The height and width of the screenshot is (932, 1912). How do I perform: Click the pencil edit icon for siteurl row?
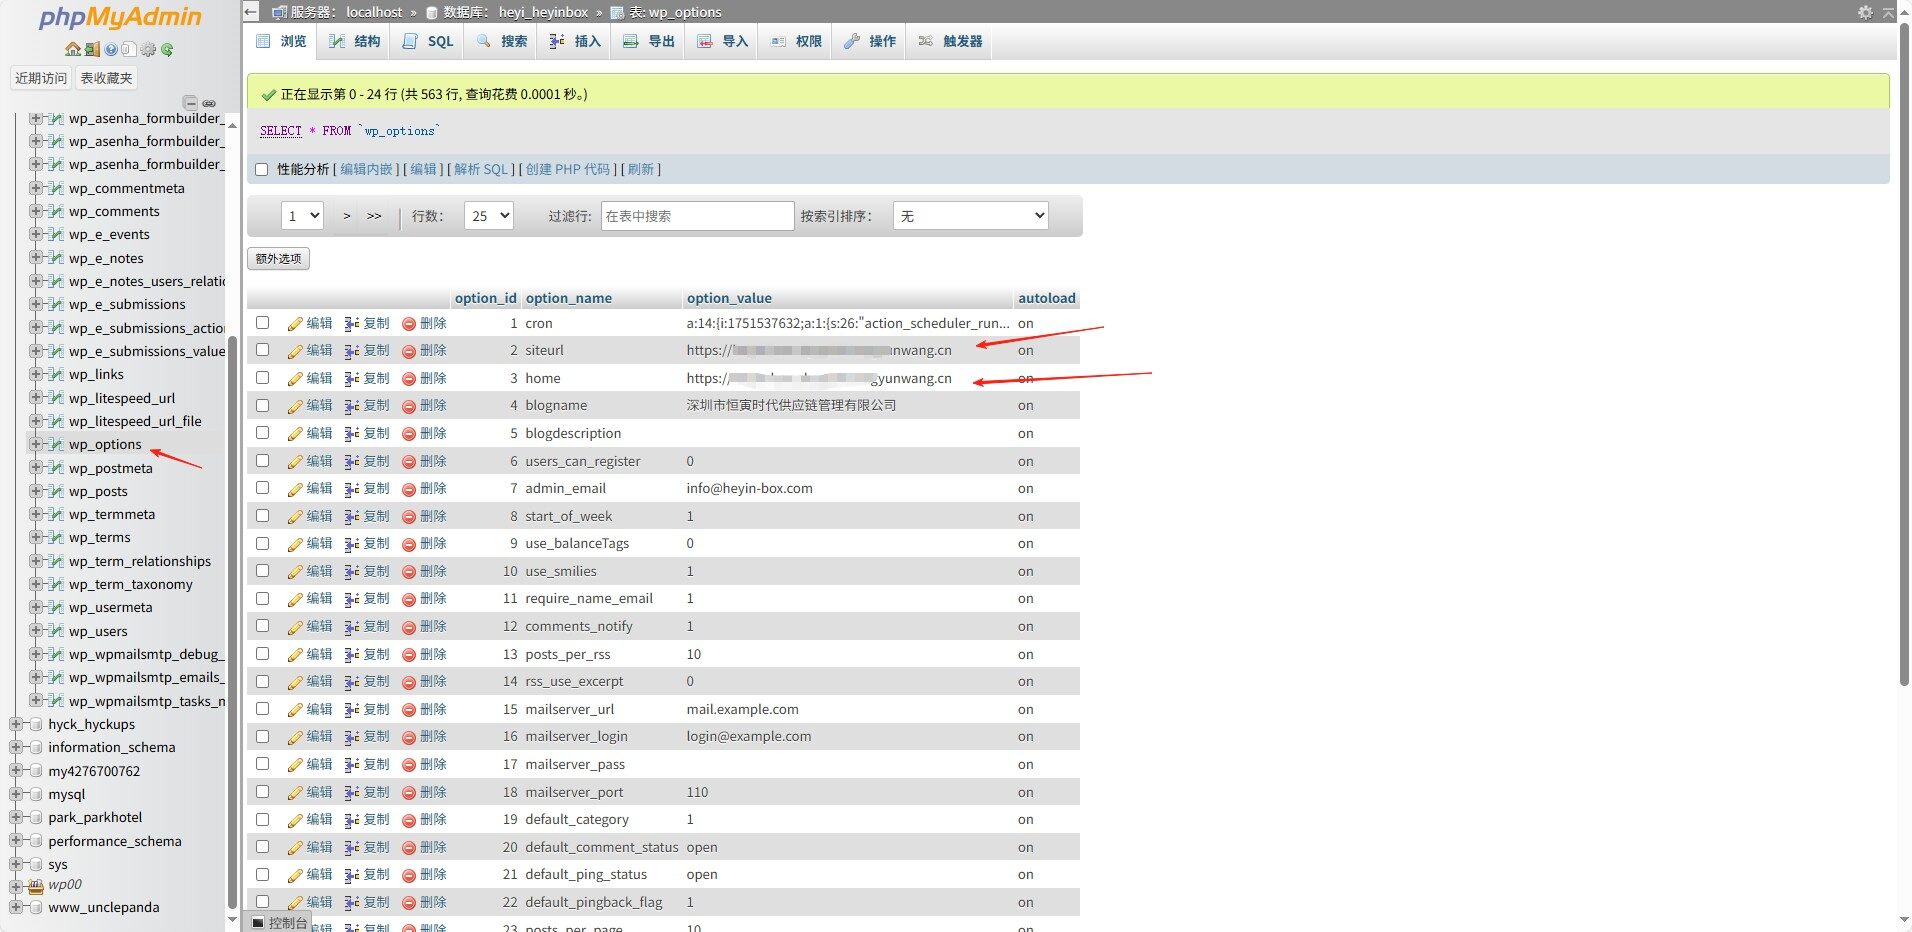(295, 351)
